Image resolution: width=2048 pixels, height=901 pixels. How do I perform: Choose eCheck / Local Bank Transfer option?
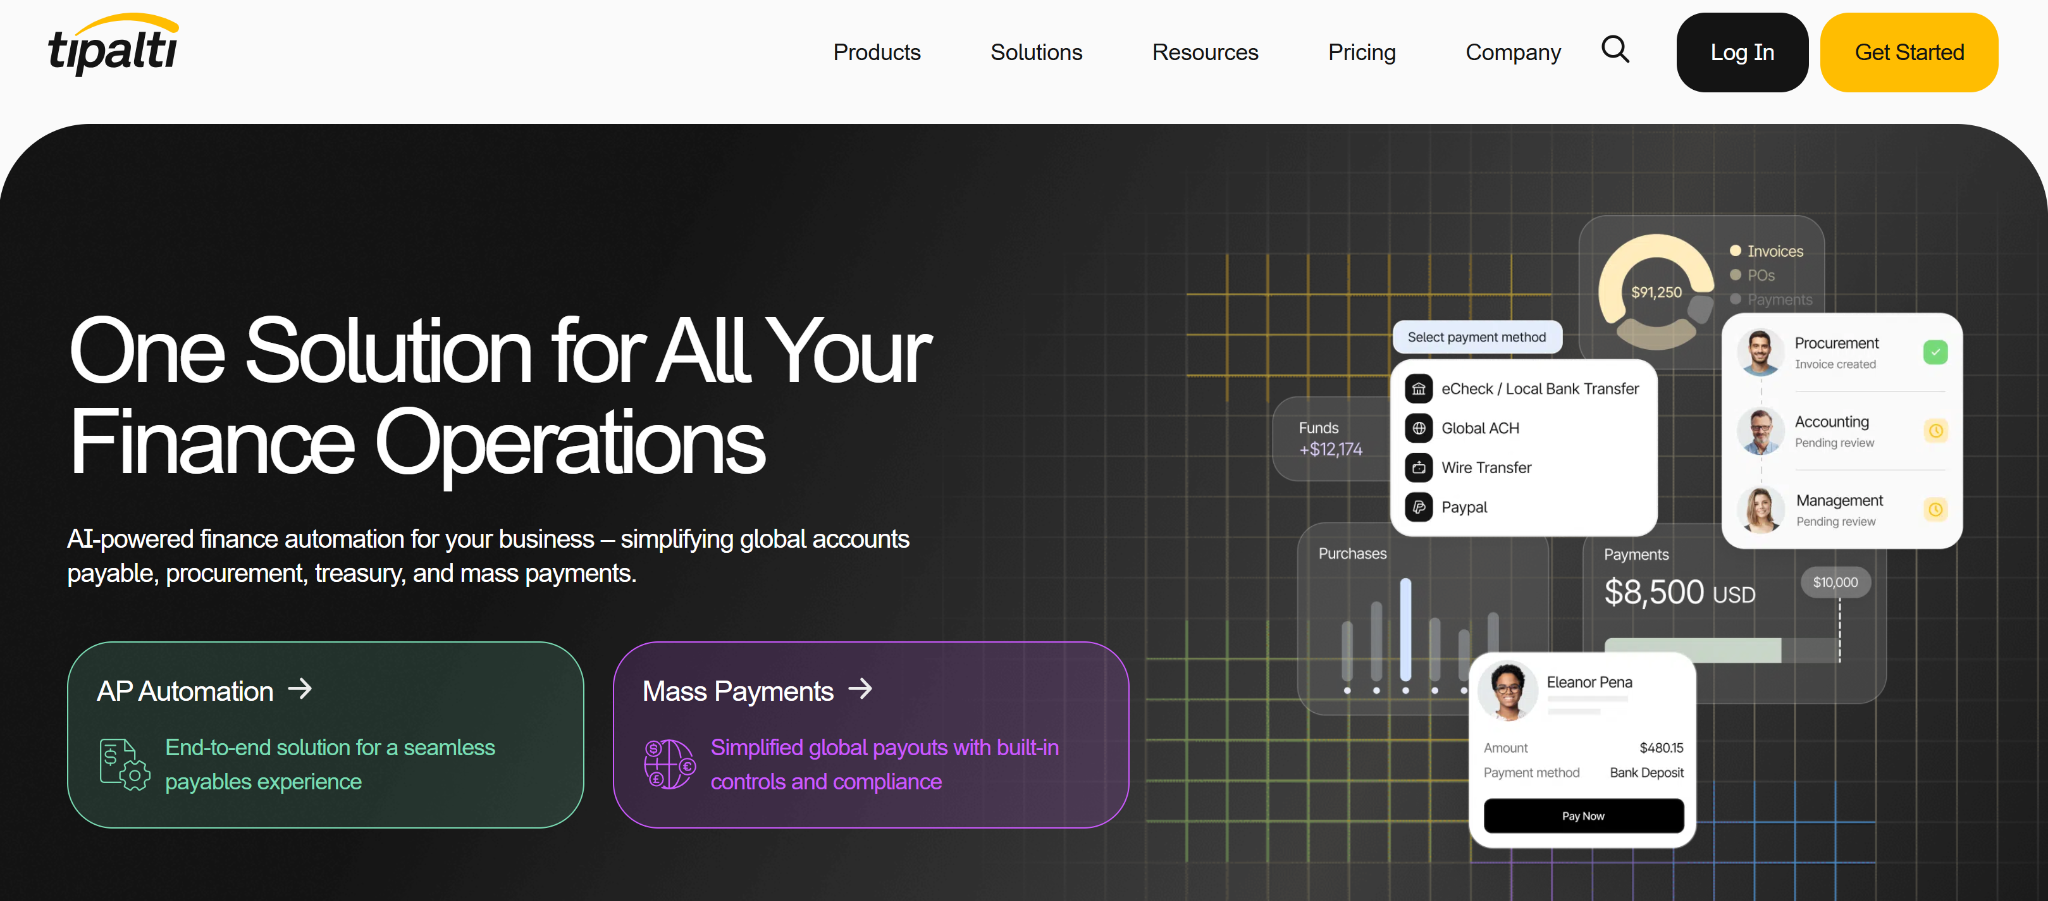1523,388
